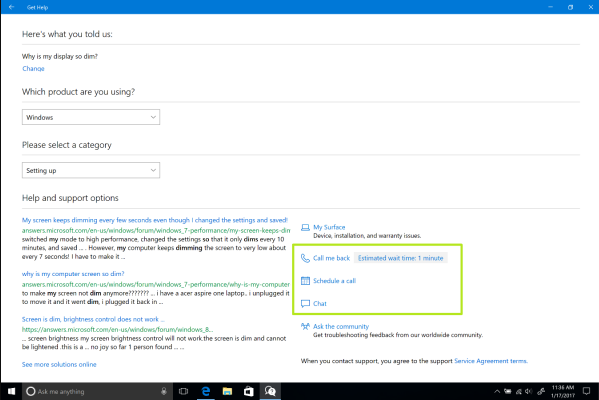The image size is (599, 400).
Task: Click the My Surface laptop icon
Action: tap(305, 227)
